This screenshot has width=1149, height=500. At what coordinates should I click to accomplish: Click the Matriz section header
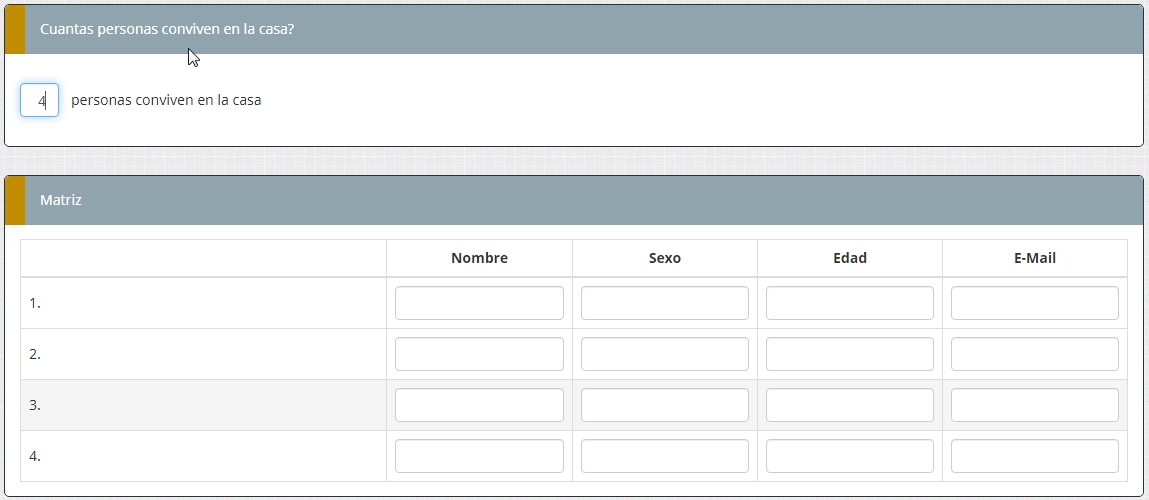(x=61, y=200)
